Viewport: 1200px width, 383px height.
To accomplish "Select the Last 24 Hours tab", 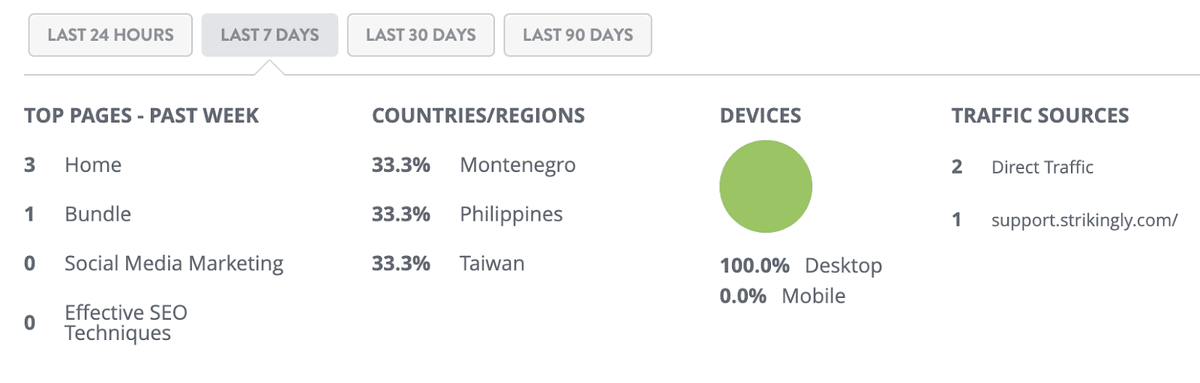I will coord(110,35).
